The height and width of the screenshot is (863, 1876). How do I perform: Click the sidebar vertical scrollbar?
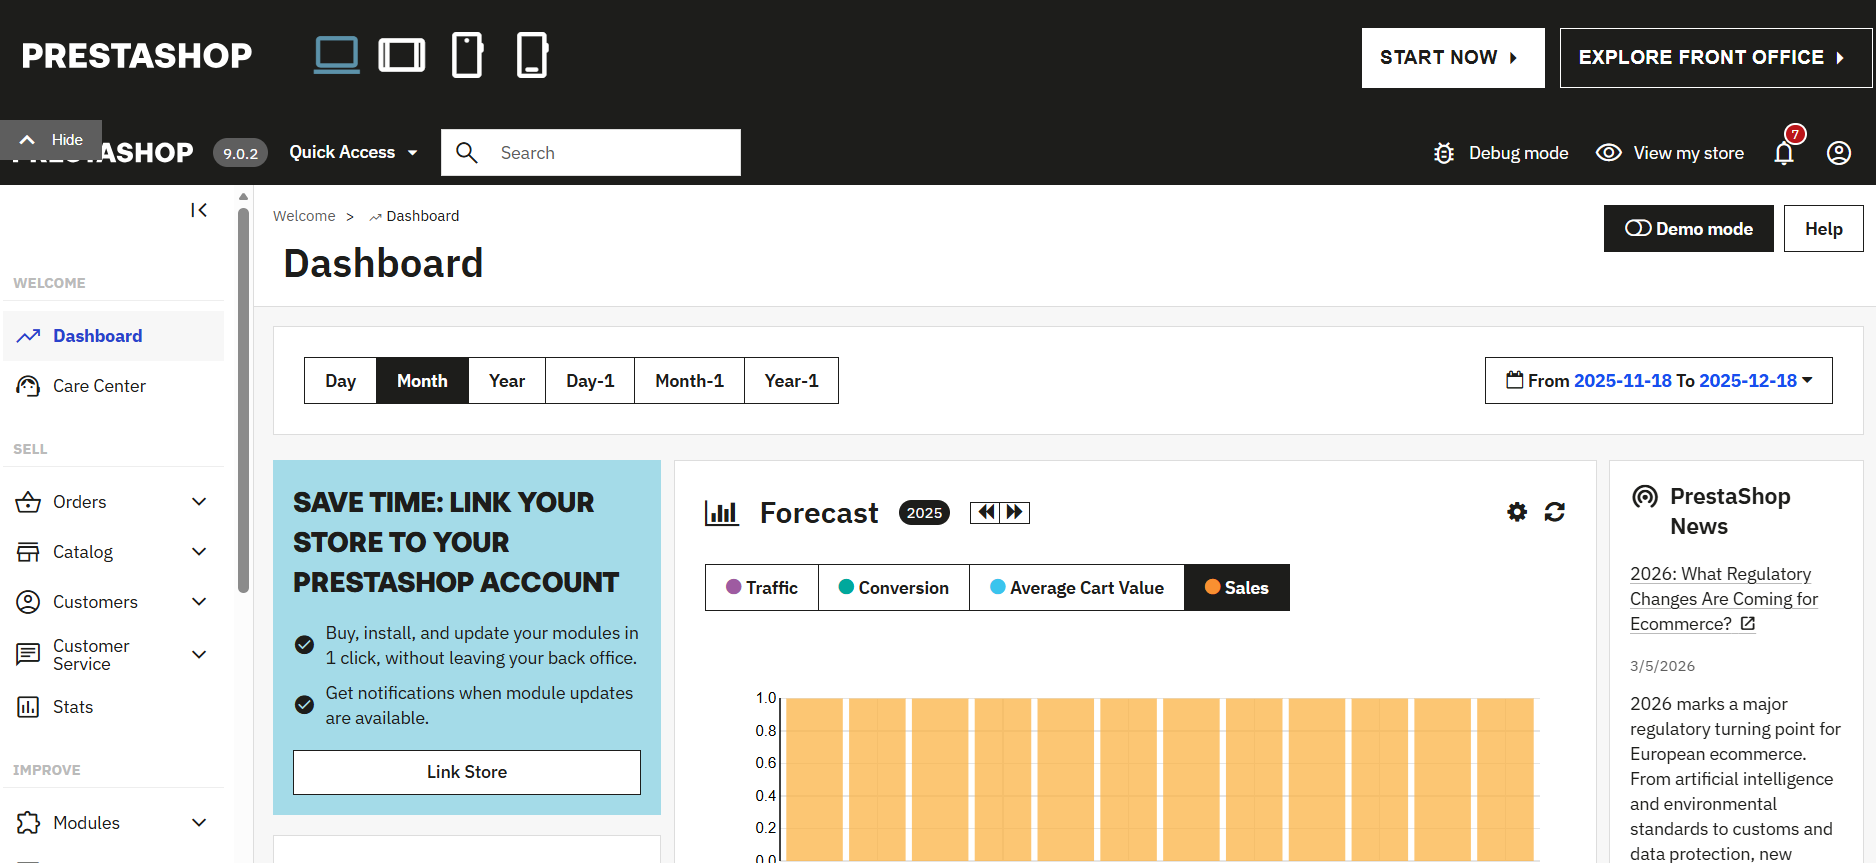pyautogui.click(x=243, y=400)
